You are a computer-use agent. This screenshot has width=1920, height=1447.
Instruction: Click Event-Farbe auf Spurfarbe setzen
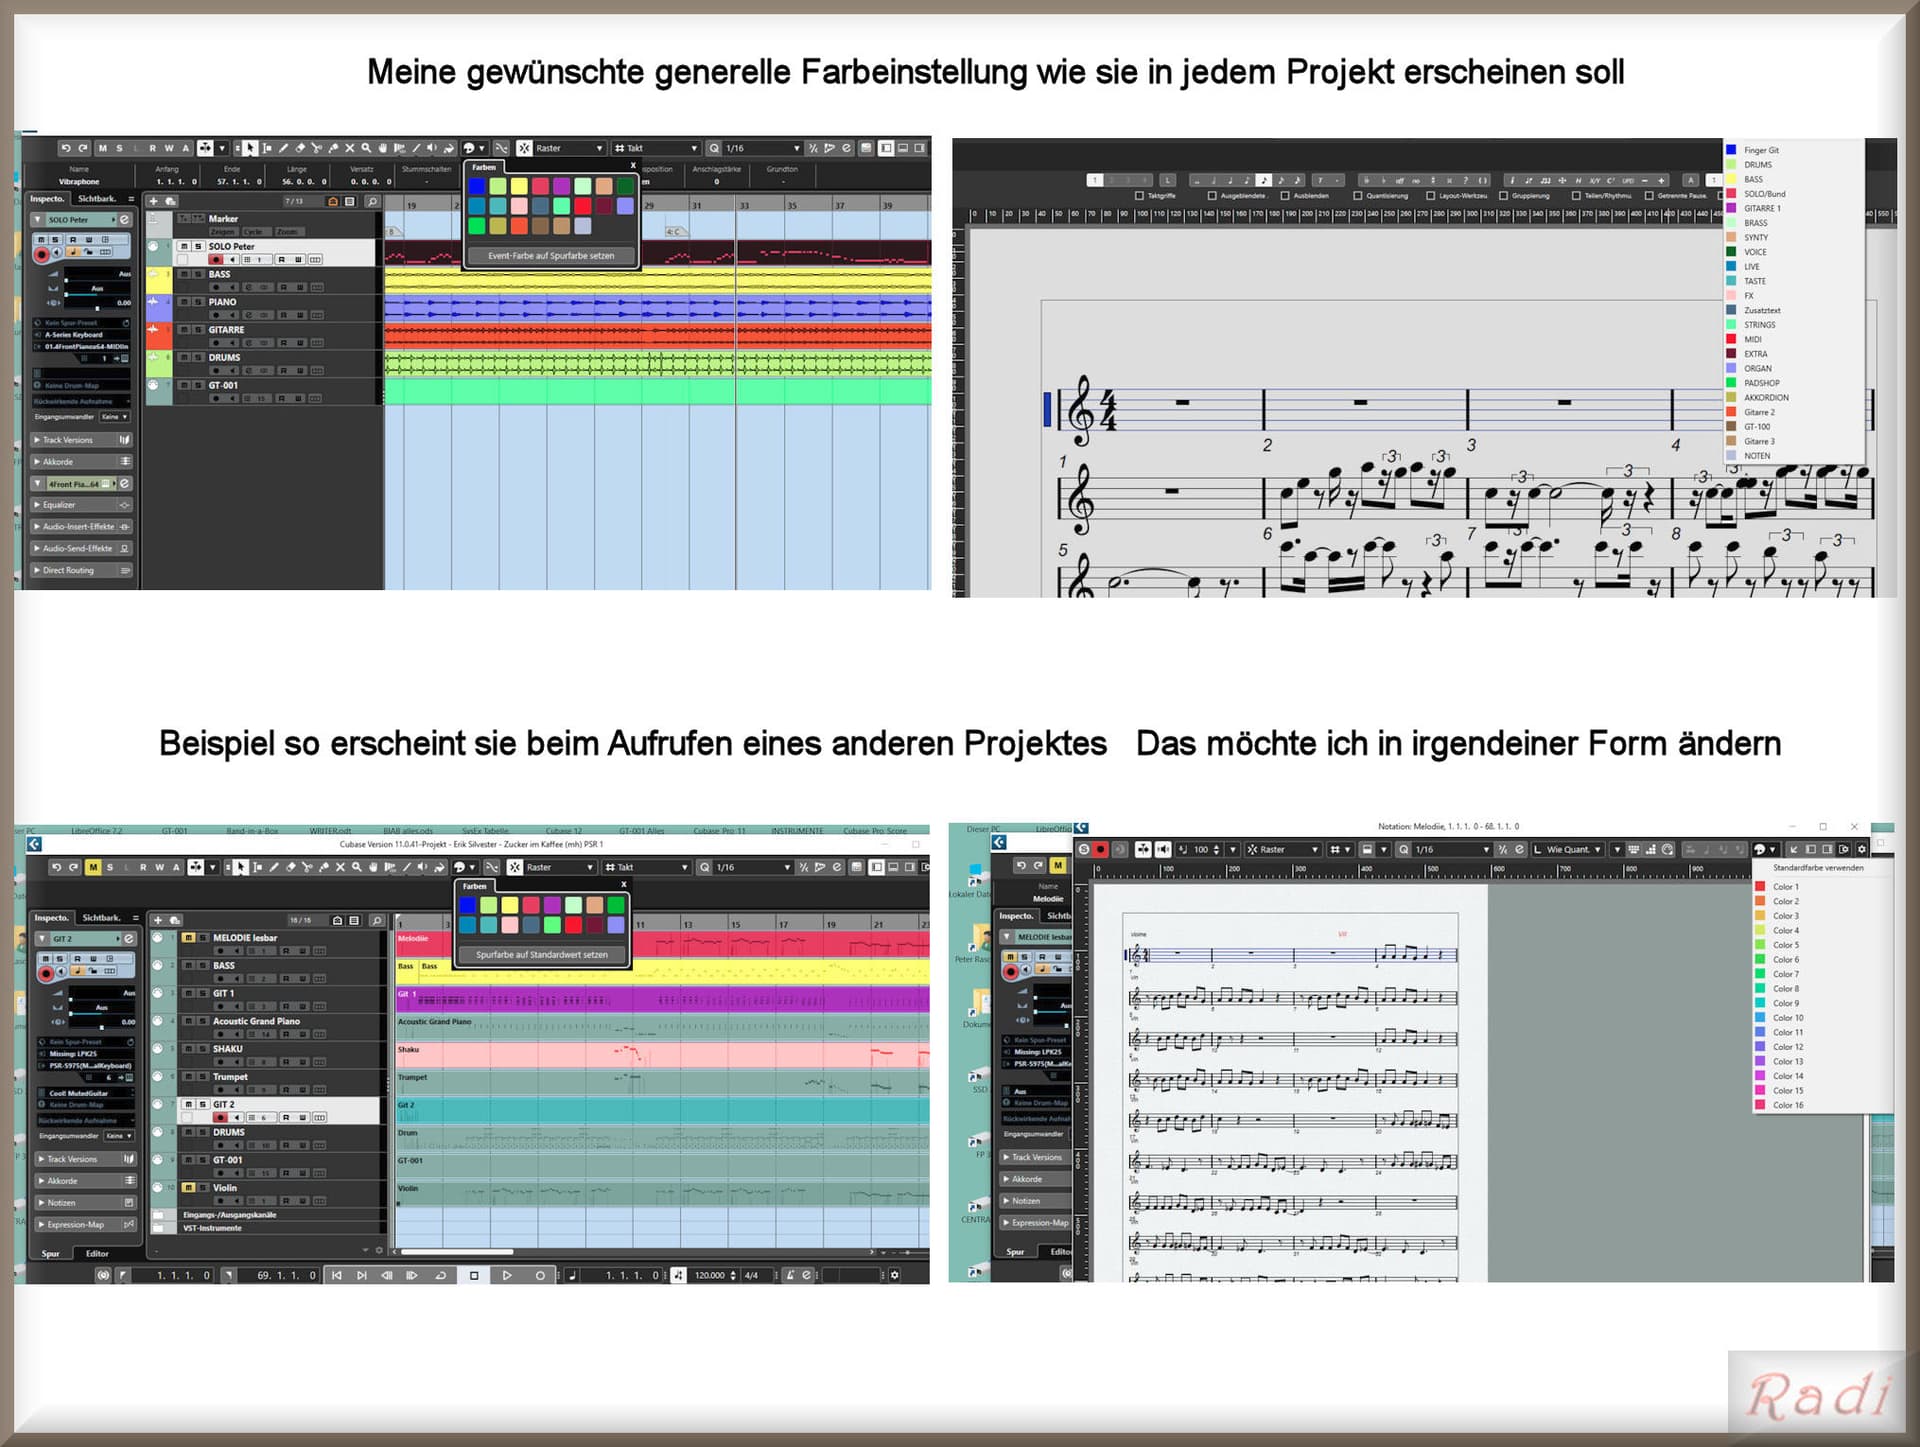[551, 256]
